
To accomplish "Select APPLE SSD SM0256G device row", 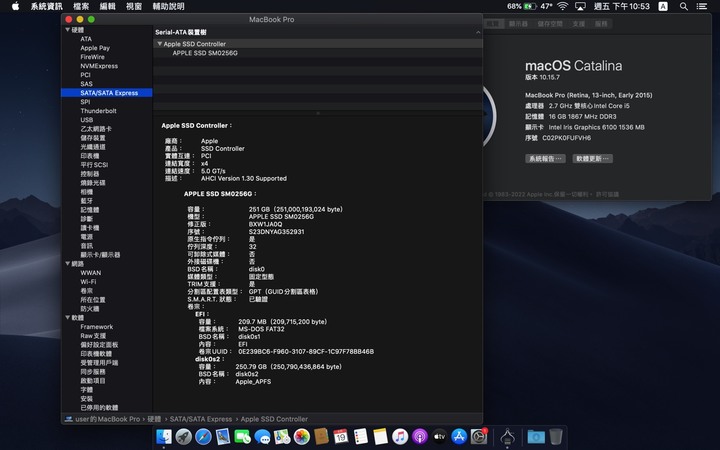I will (318, 53).
